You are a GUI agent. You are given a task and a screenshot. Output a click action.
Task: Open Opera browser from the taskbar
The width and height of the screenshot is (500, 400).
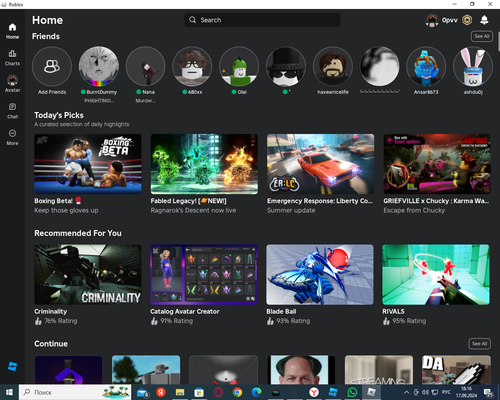coord(218,392)
